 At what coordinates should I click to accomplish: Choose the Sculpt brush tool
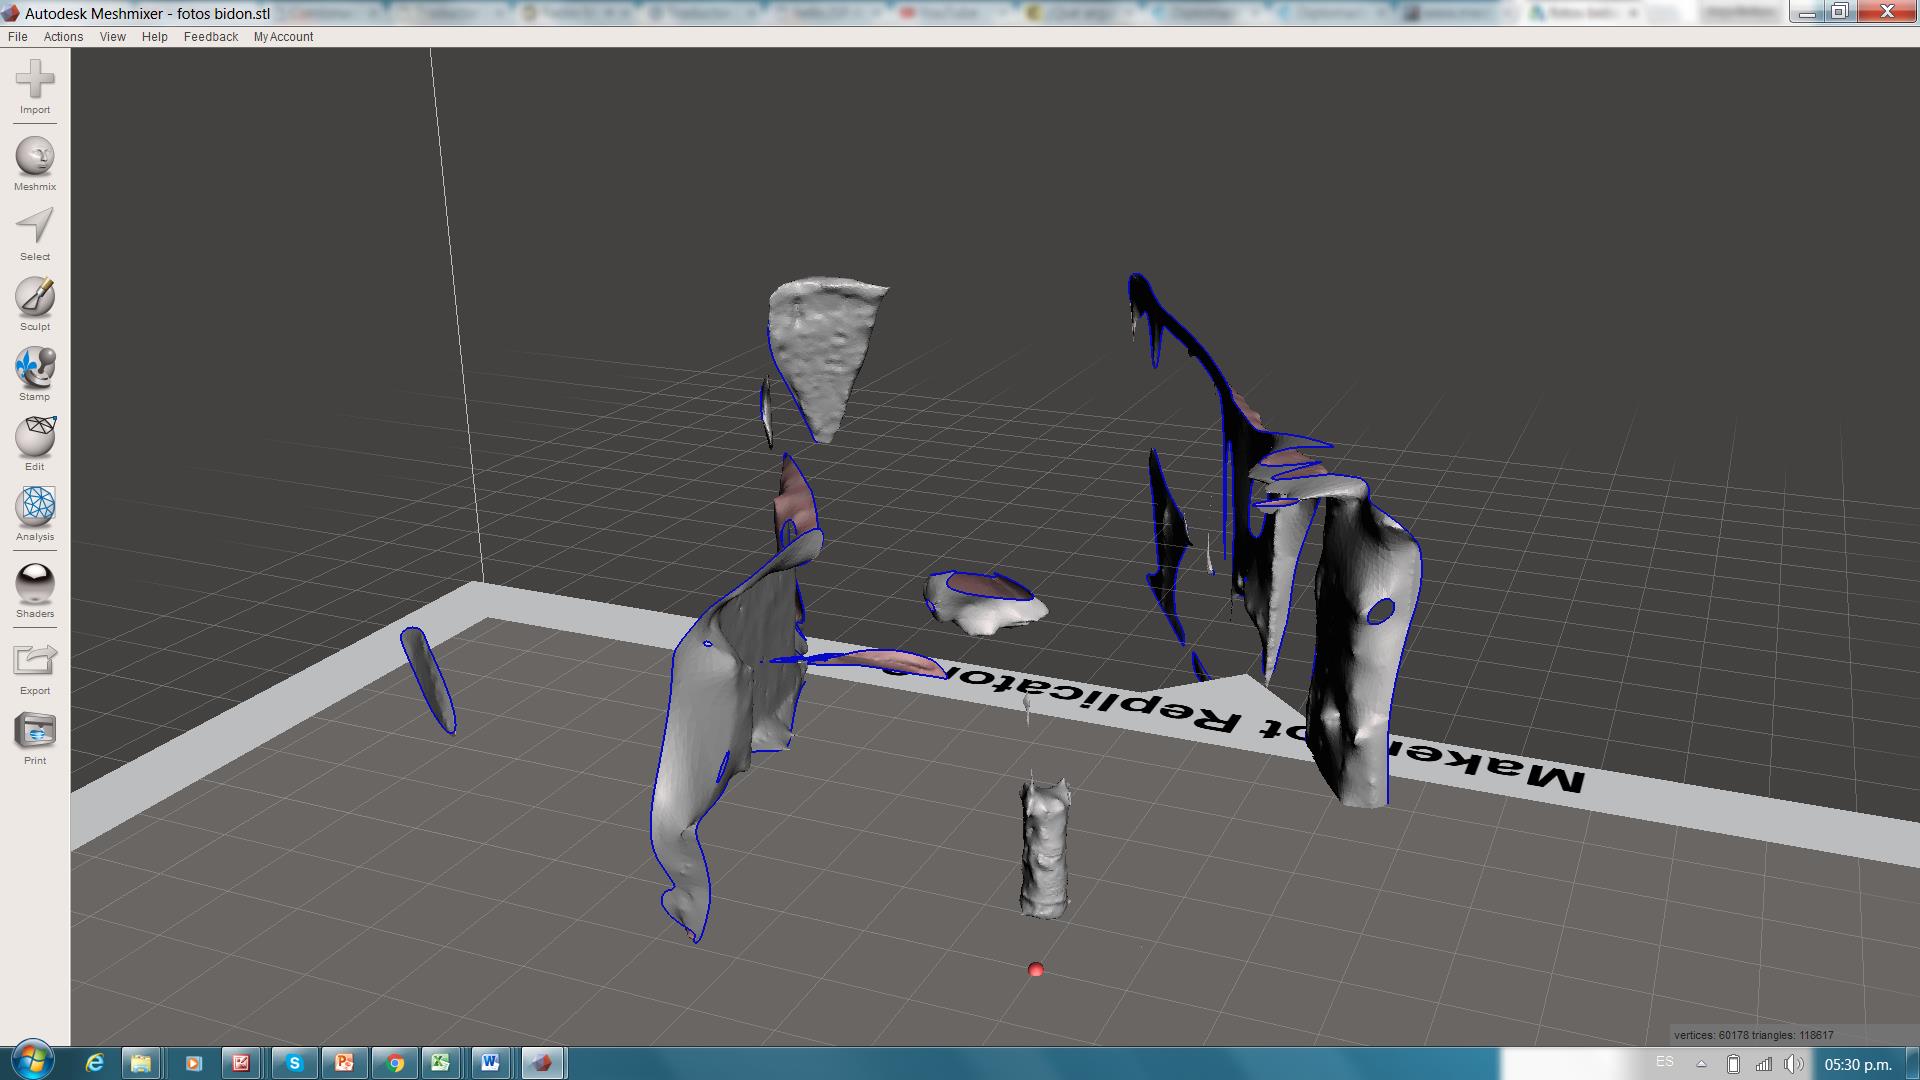tap(35, 297)
